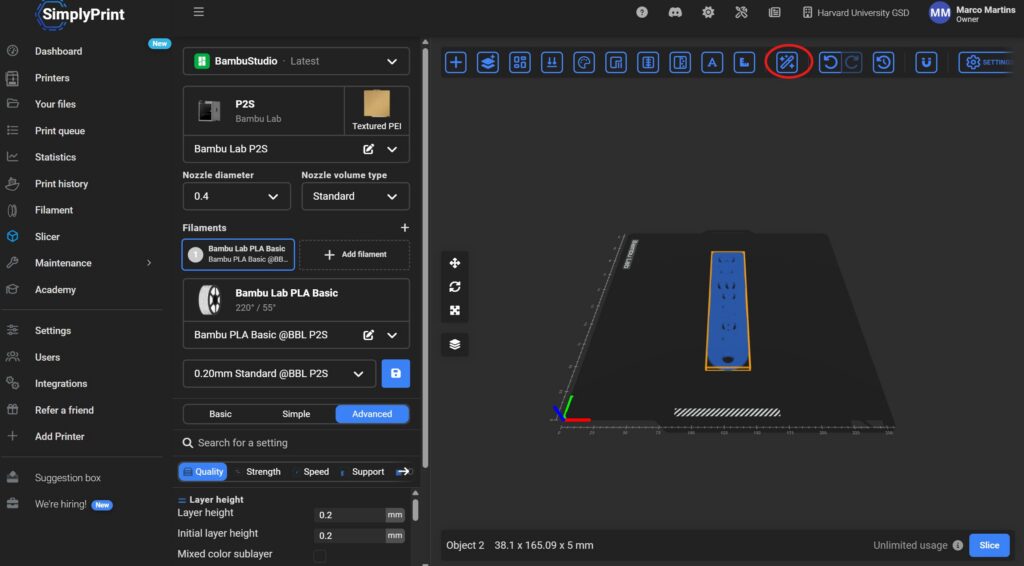Toggle the magnet snap icon

pos(926,63)
